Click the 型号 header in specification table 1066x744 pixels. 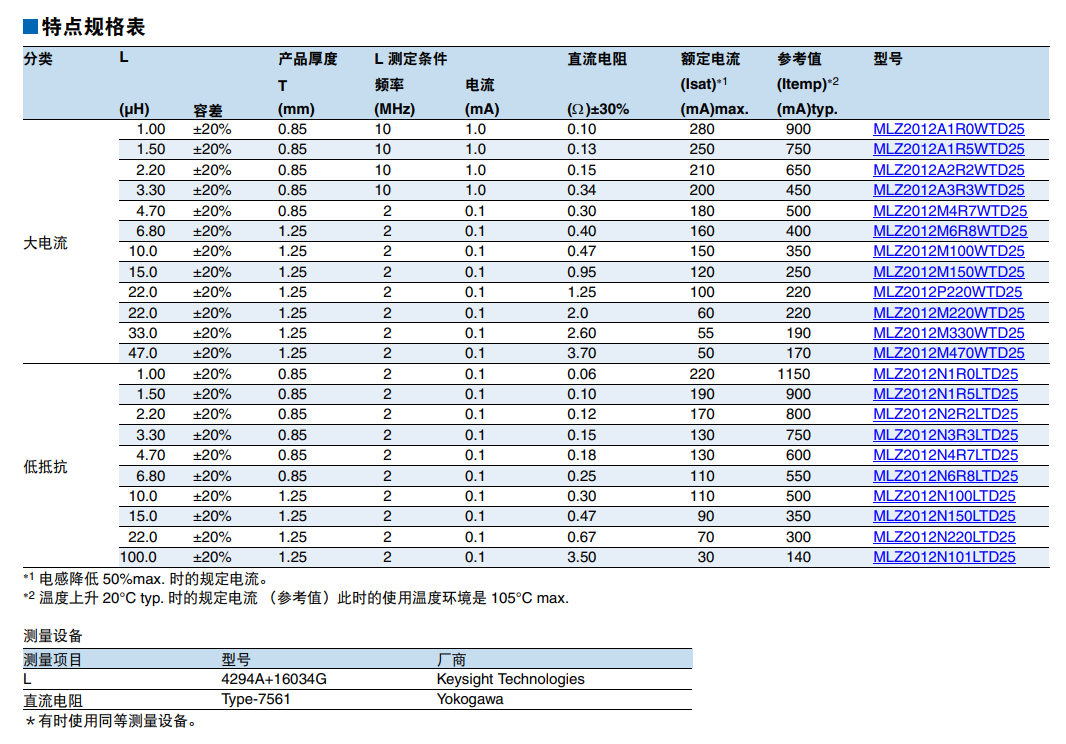click(x=888, y=59)
